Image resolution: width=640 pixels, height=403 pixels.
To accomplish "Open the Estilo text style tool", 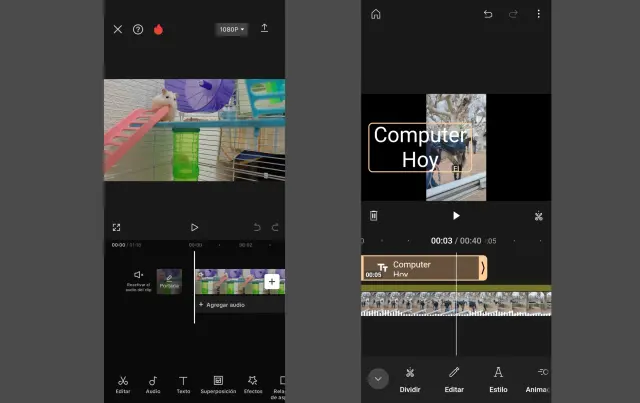I will pyautogui.click(x=498, y=379).
